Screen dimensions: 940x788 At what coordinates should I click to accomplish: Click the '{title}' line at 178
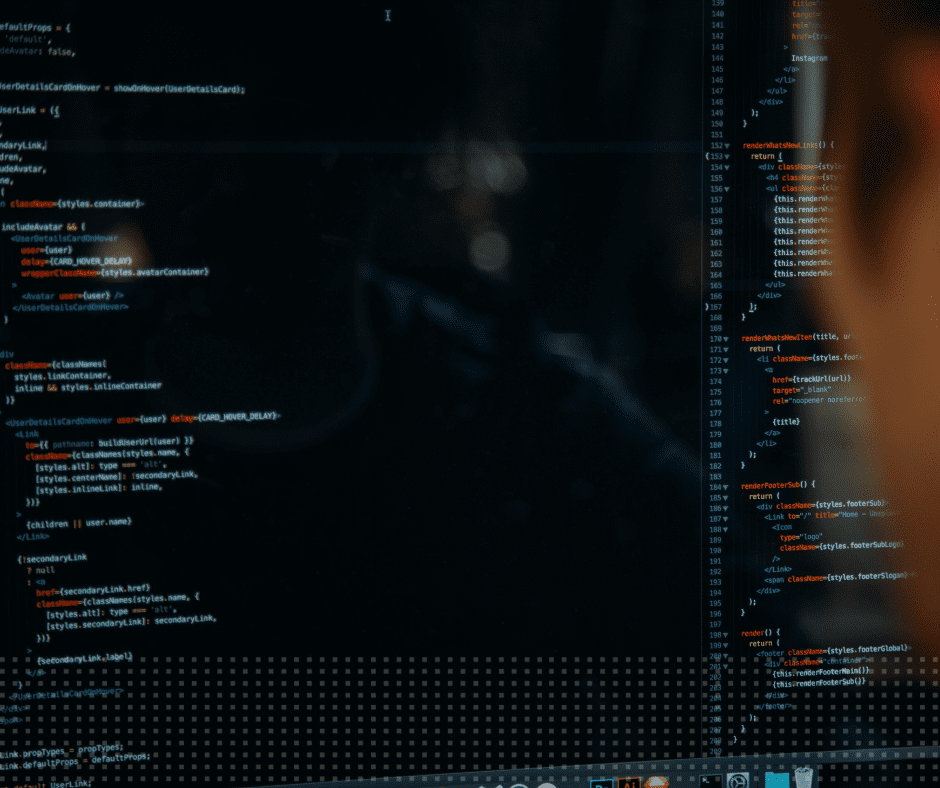[x=786, y=422]
